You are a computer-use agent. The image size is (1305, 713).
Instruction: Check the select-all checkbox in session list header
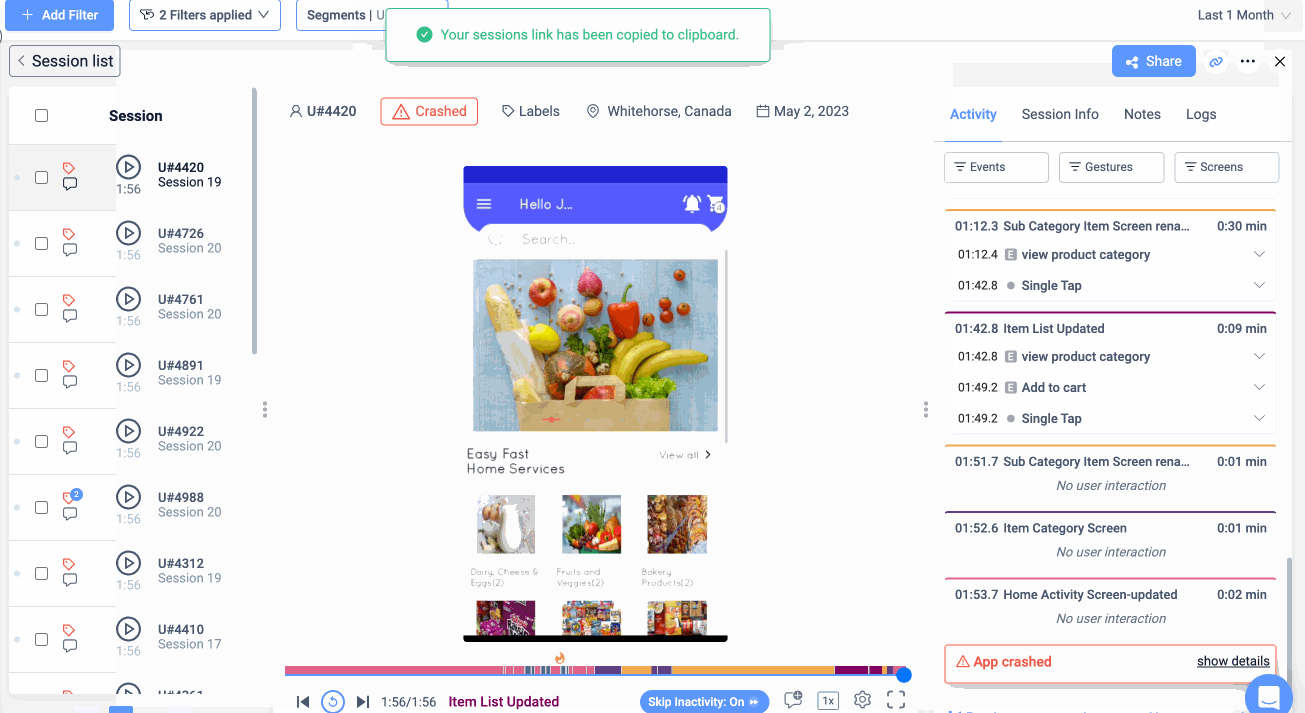(x=41, y=113)
